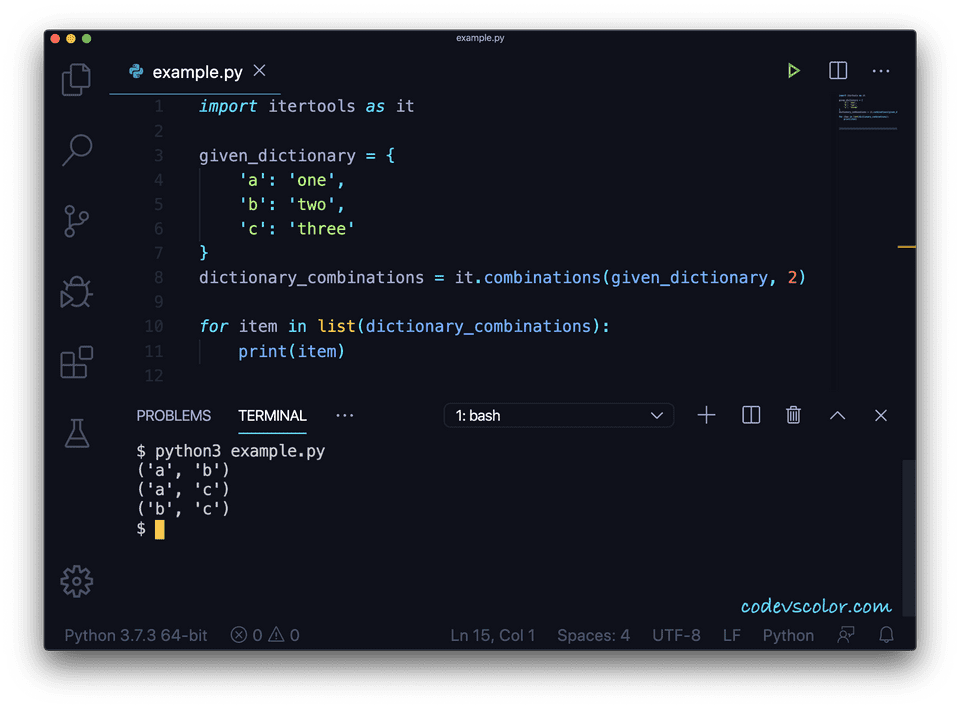
Task: Open Notifications via bell icon
Action: coord(886,635)
